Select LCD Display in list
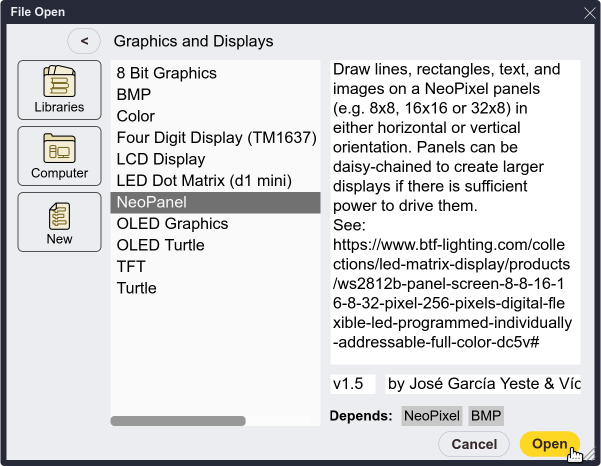The width and height of the screenshot is (601, 466). pos(161,159)
